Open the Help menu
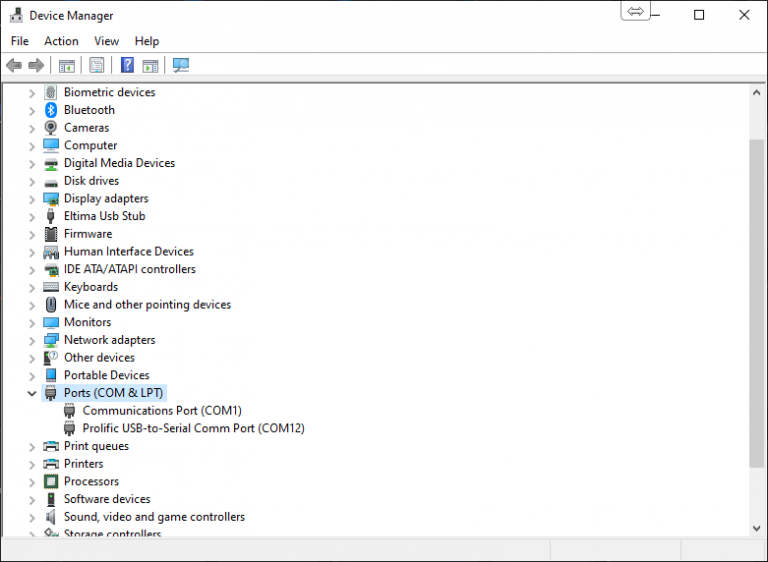 pos(147,41)
